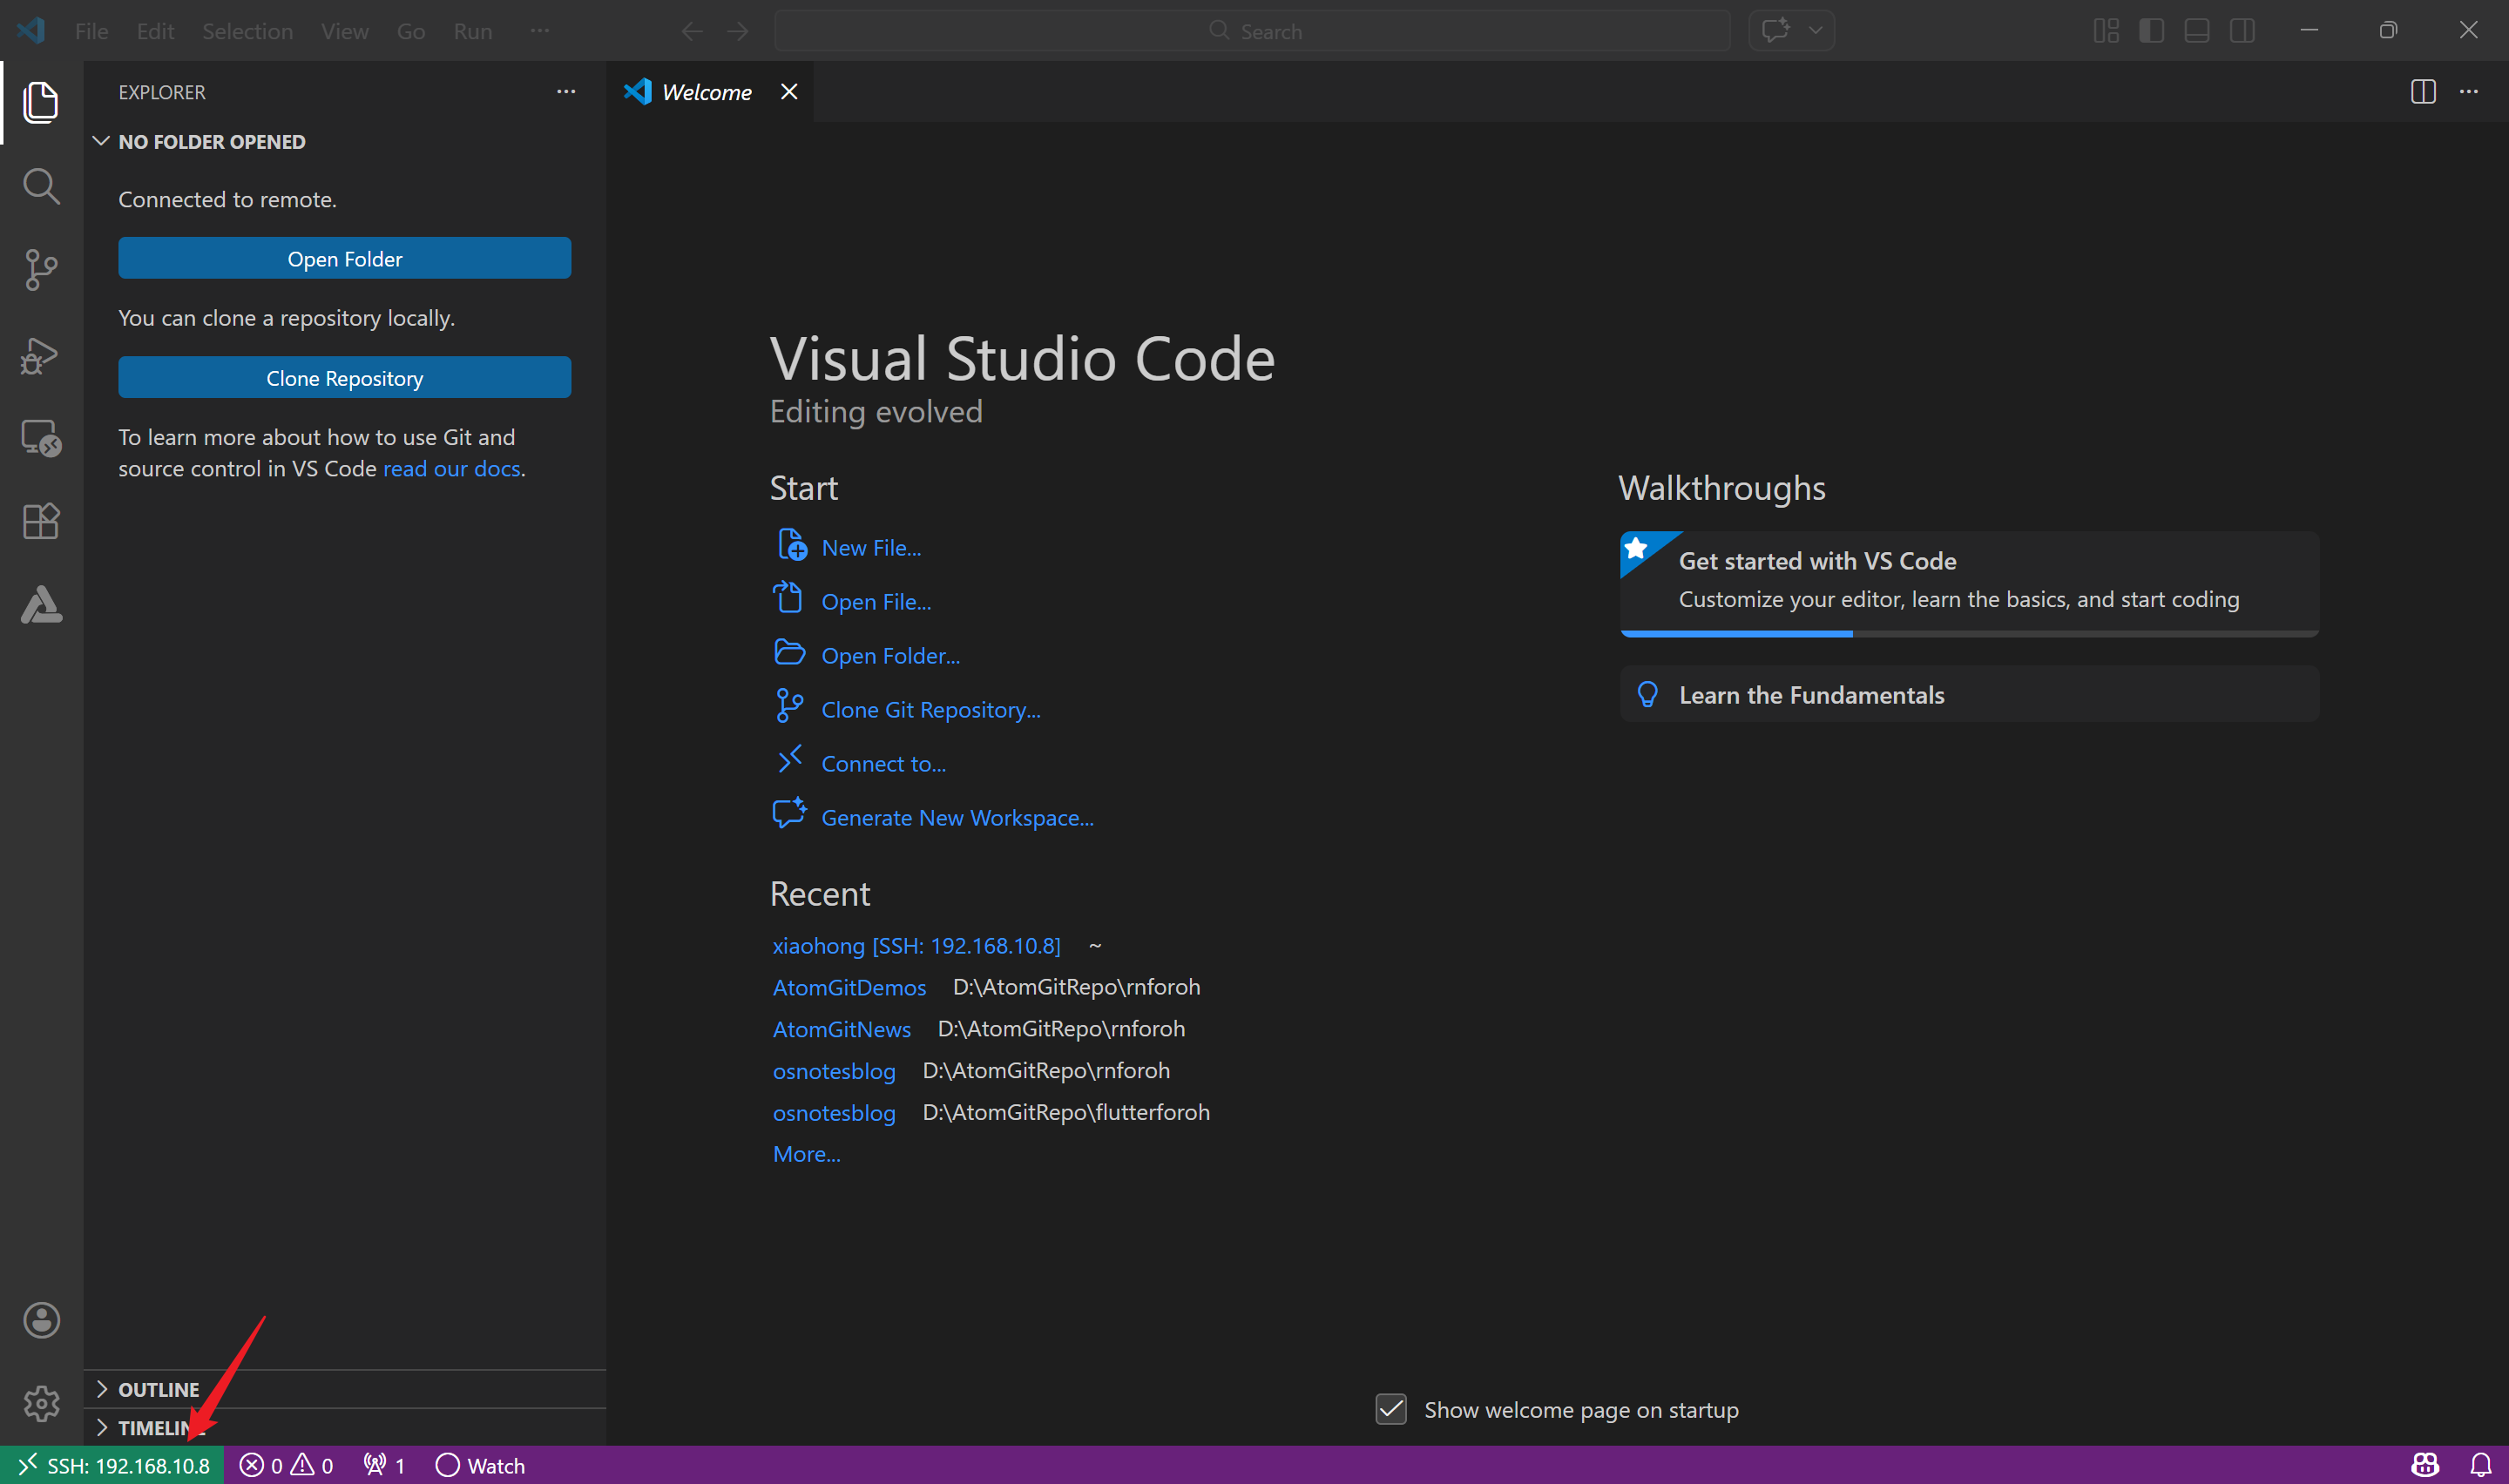Click the Clone Repository button
This screenshot has height=1484, width=2509.
(344, 378)
